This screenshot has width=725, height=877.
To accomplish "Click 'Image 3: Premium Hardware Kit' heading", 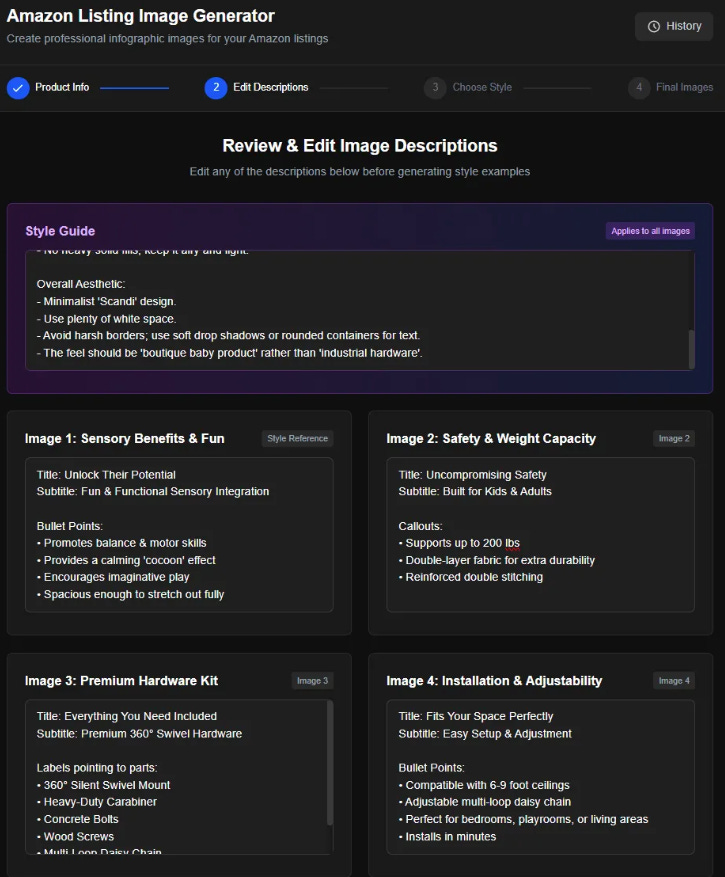I will [121, 681].
